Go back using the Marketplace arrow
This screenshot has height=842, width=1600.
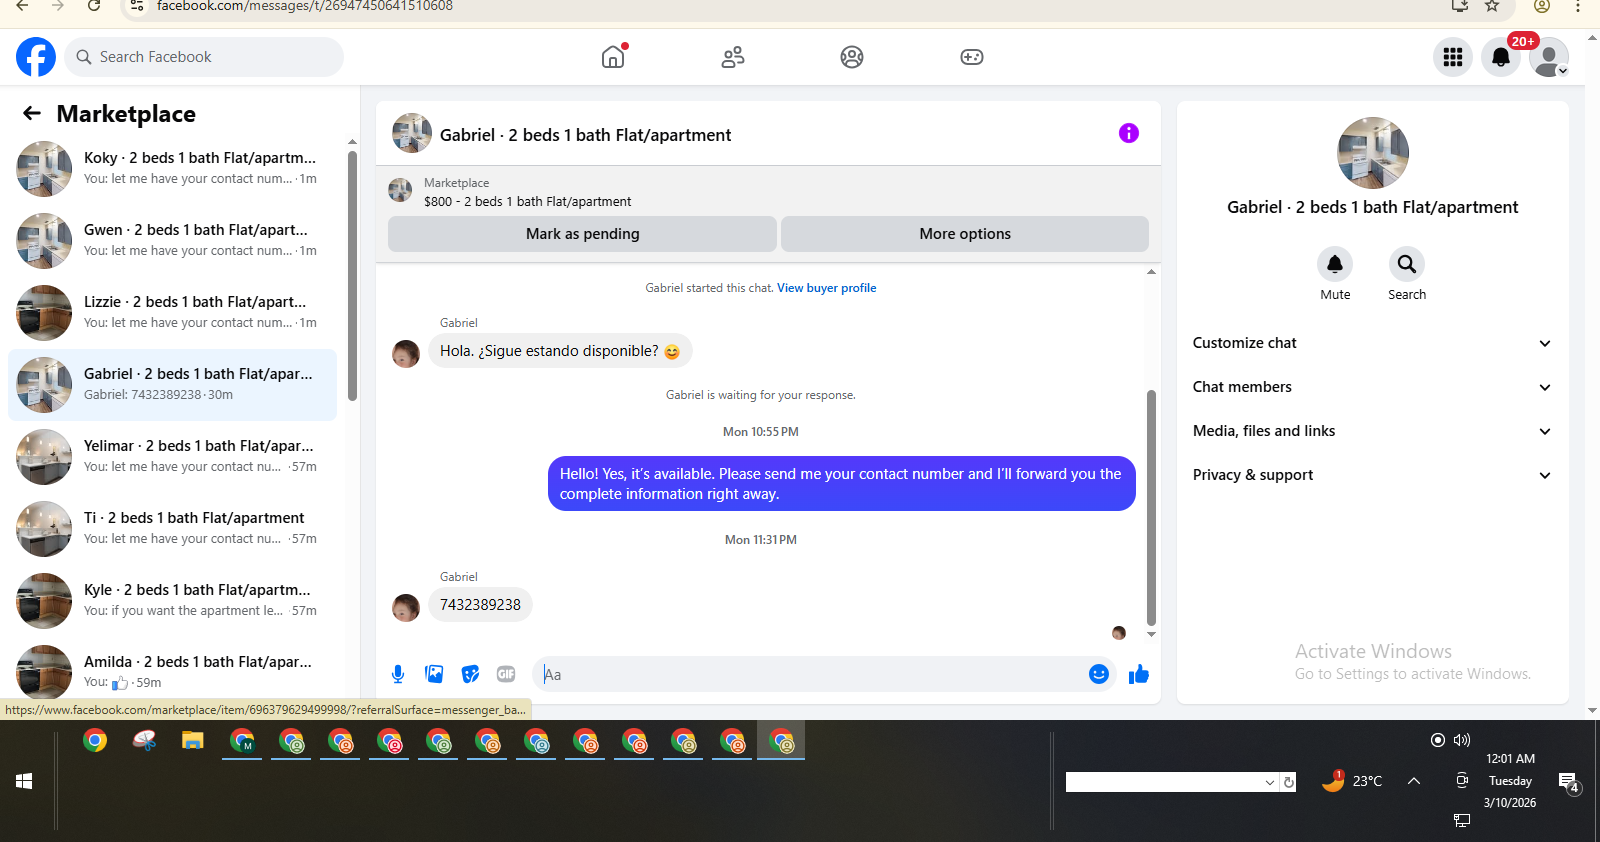32,113
